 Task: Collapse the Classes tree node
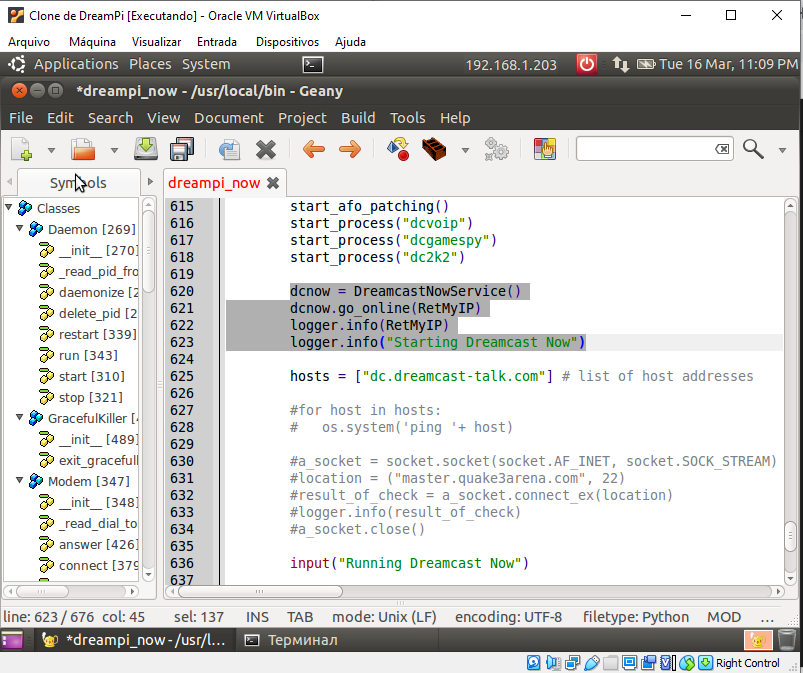9,207
